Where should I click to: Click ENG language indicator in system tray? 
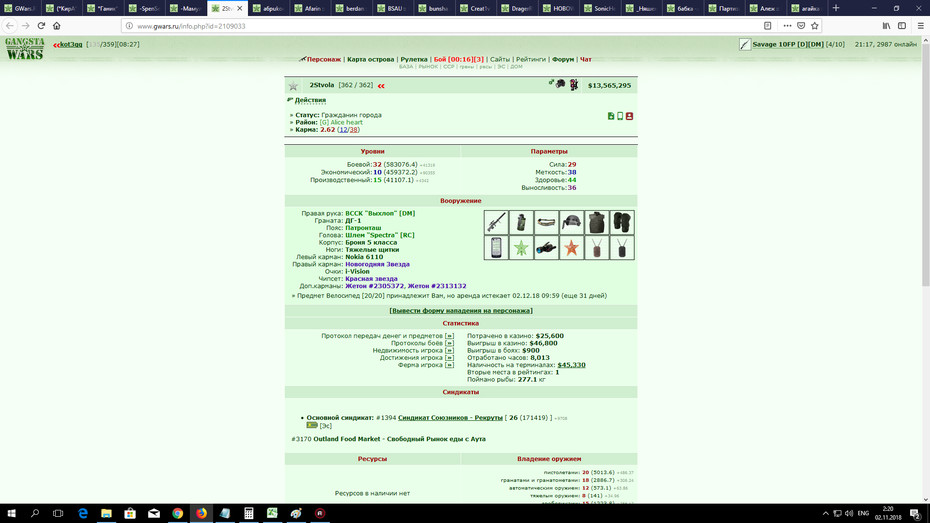click(863, 514)
